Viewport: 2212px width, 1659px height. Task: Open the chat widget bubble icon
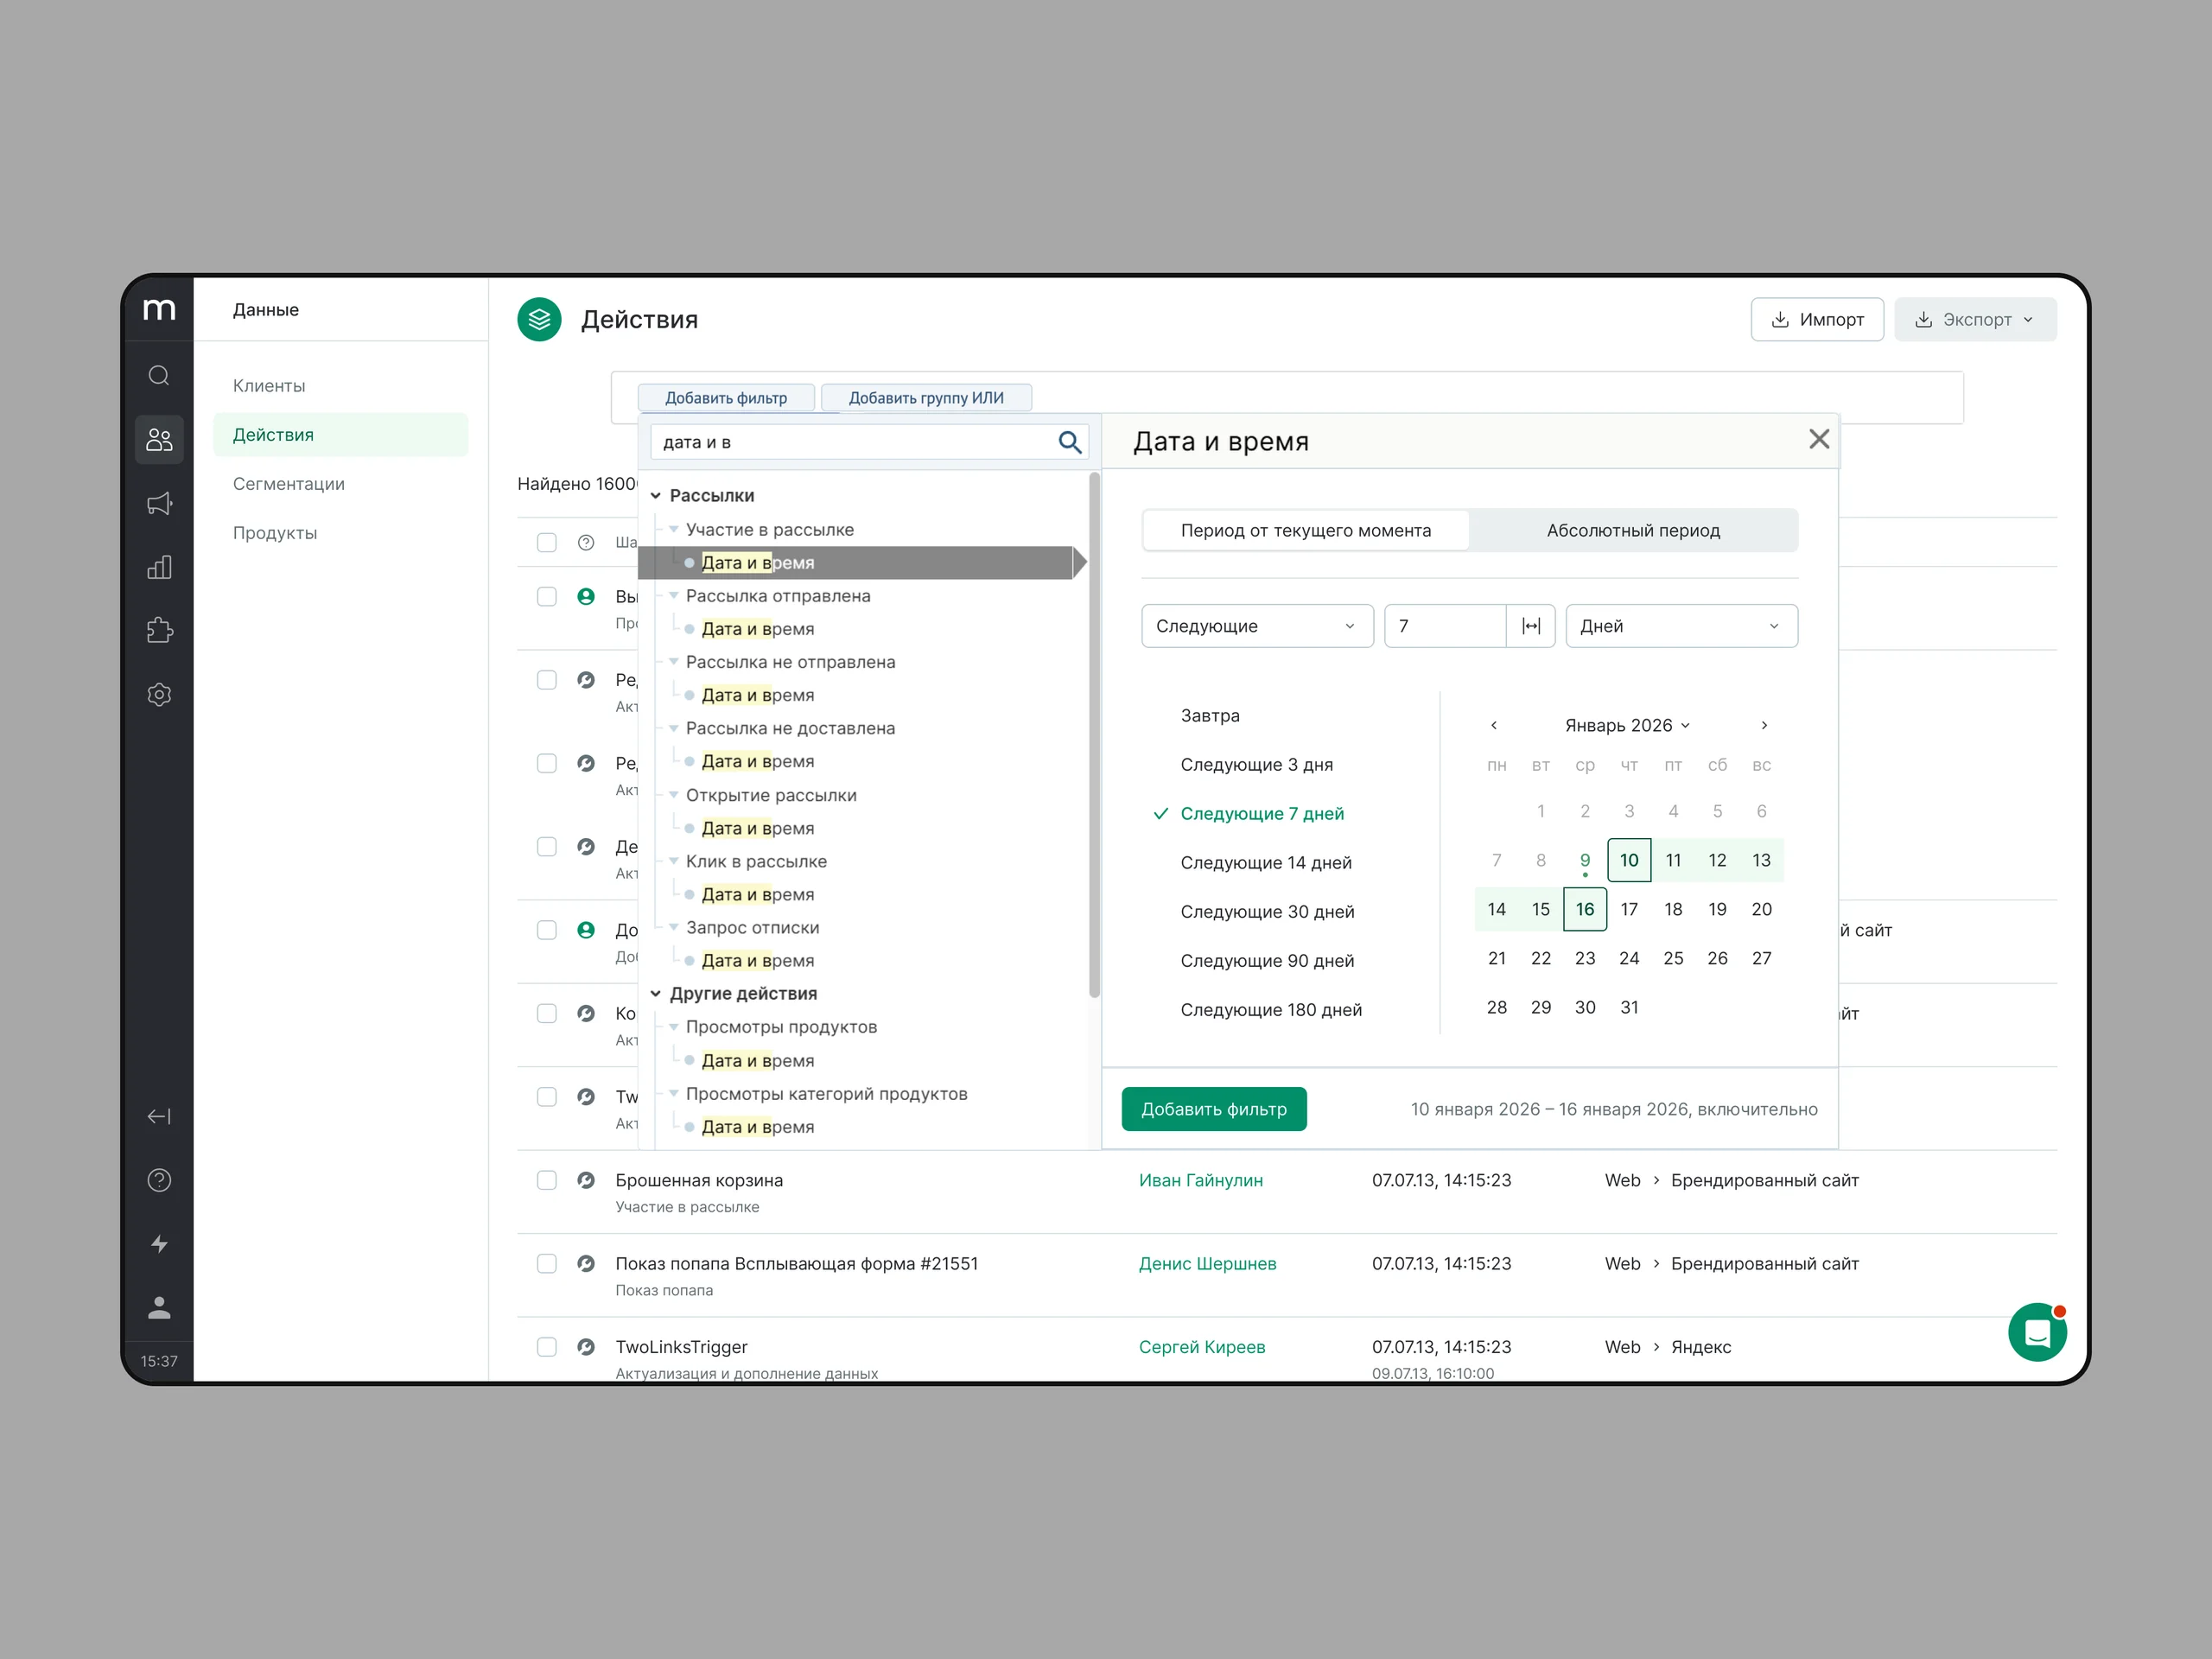pyautogui.click(x=2037, y=1333)
